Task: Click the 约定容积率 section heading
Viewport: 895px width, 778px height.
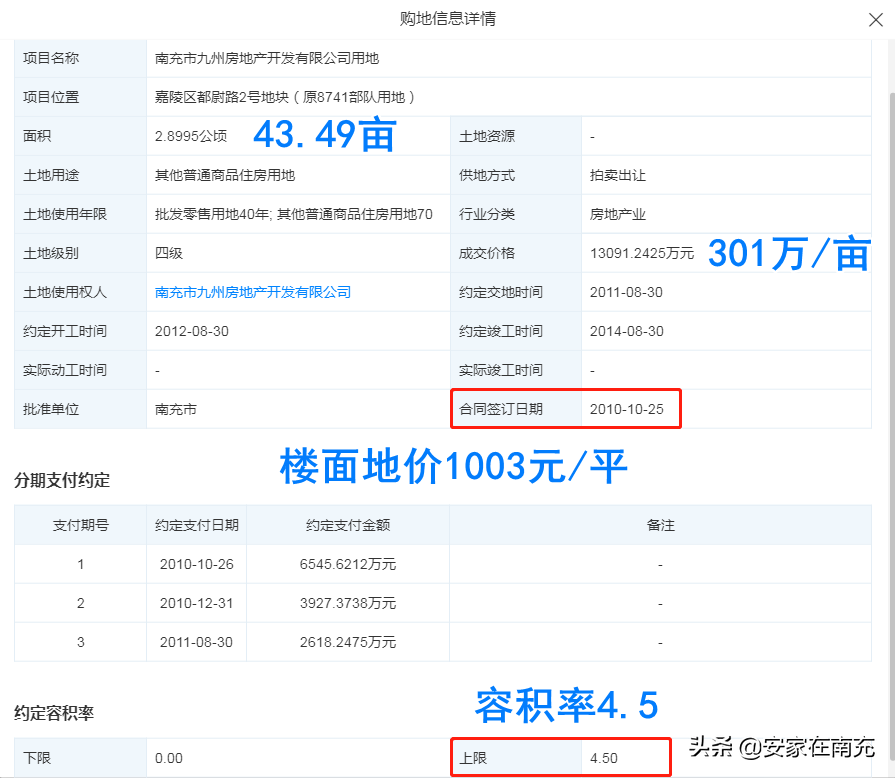Action: 54,713
